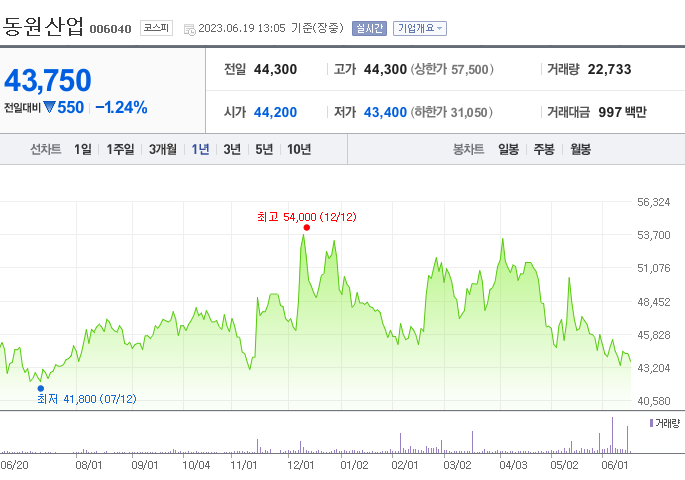Click the 하한가 31,050 text

[x=452, y=112]
